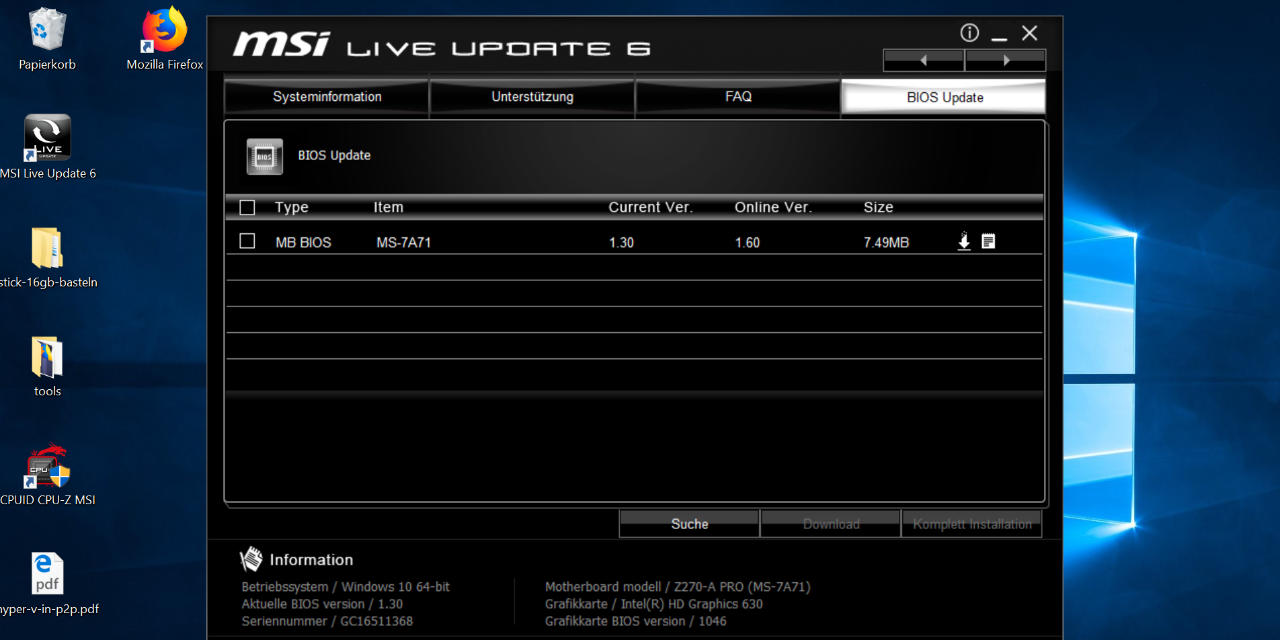The image size is (1280, 640).
Task: Switch to the Systeminformation tab
Action: pos(327,97)
